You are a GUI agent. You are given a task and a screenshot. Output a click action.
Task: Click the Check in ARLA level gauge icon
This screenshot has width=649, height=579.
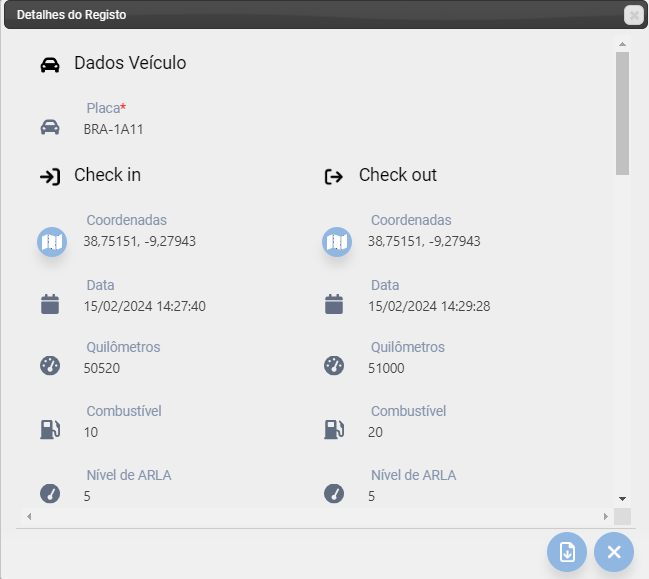pyautogui.click(x=50, y=494)
